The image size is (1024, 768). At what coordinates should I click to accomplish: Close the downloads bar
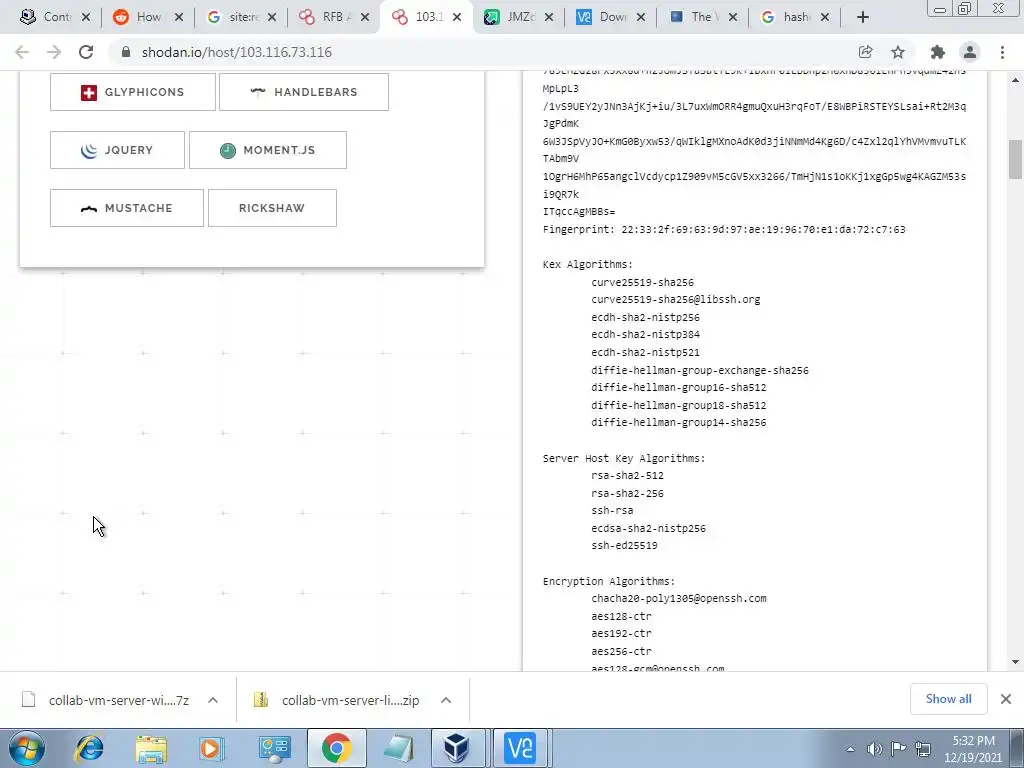1006,699
